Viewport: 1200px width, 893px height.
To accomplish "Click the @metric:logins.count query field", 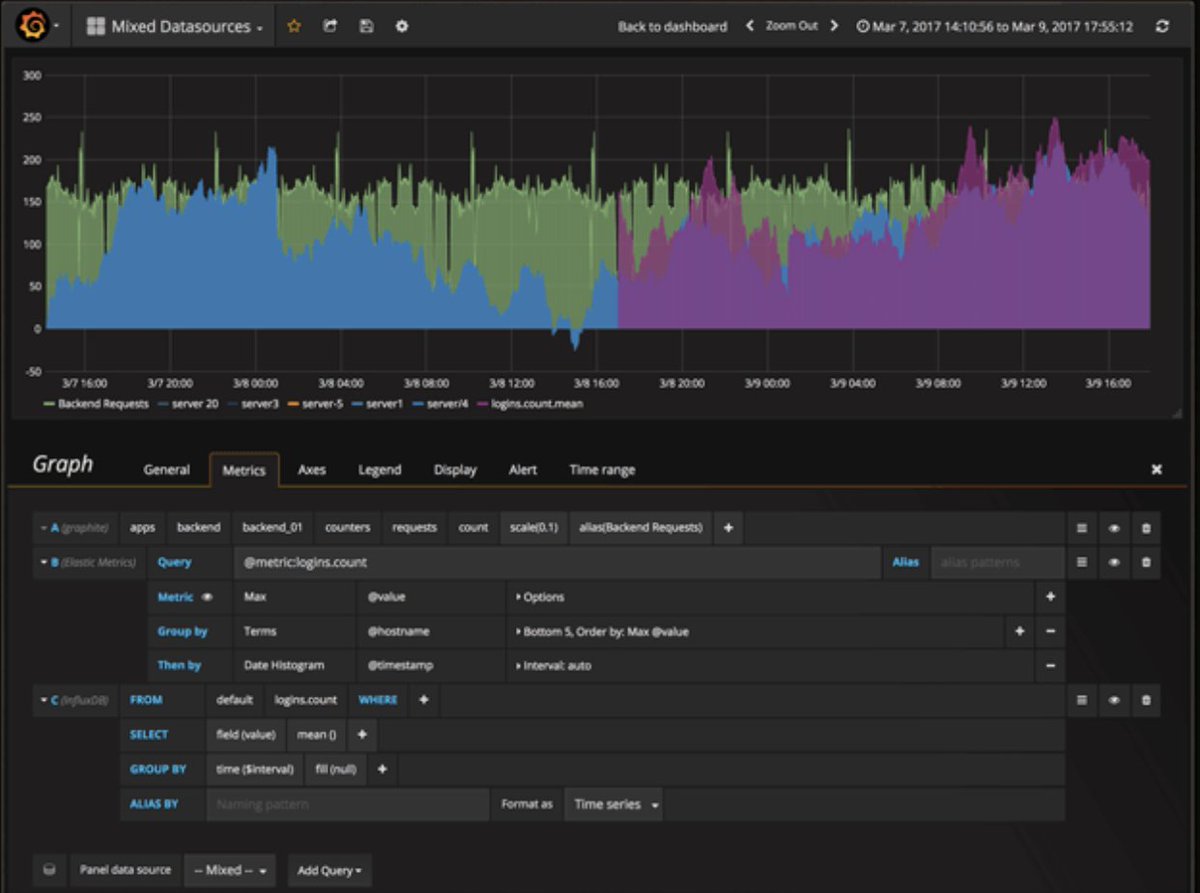I will pyautogui.click(x=557, y=562).
